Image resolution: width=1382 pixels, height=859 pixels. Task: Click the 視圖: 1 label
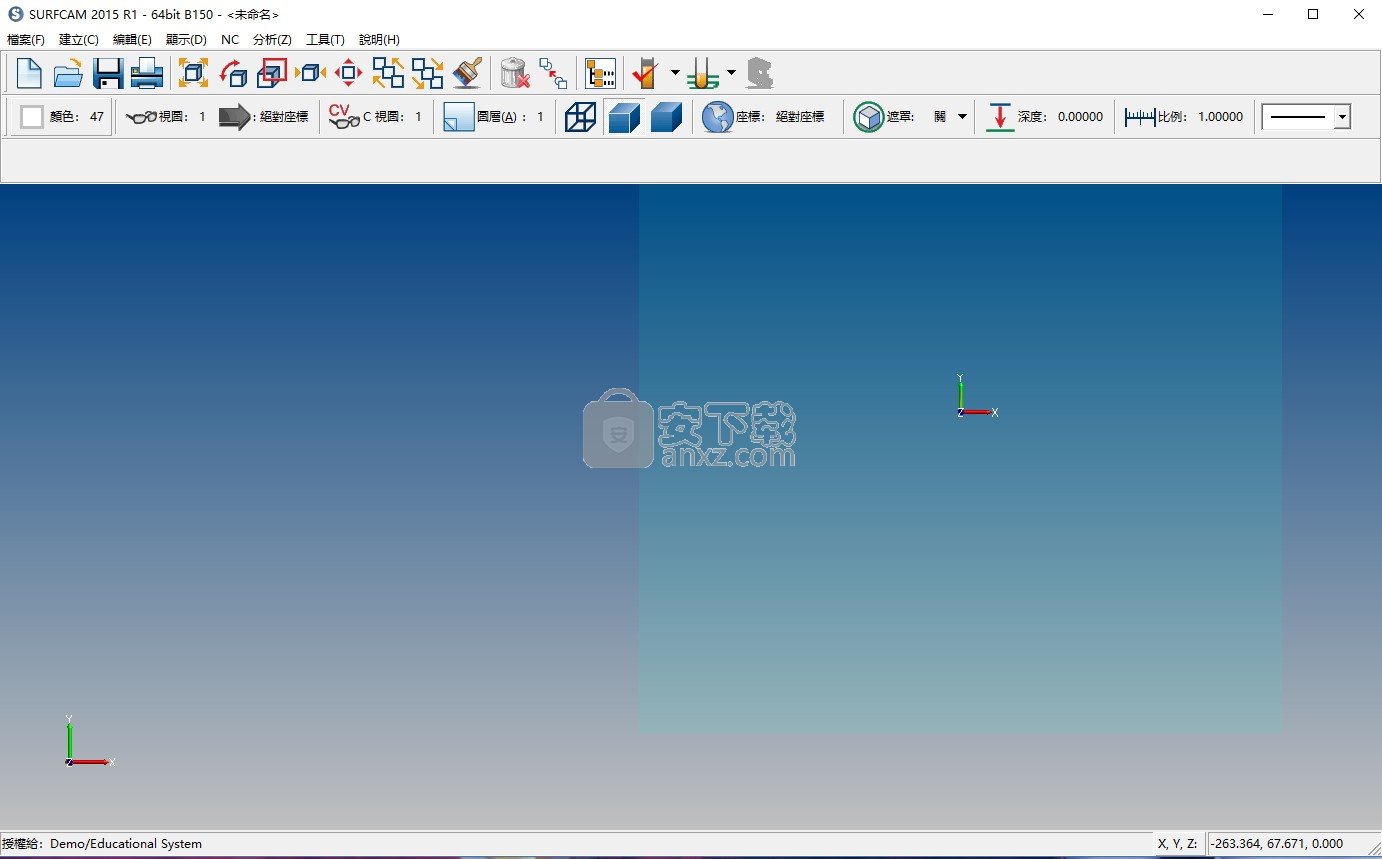click(182, 117)
